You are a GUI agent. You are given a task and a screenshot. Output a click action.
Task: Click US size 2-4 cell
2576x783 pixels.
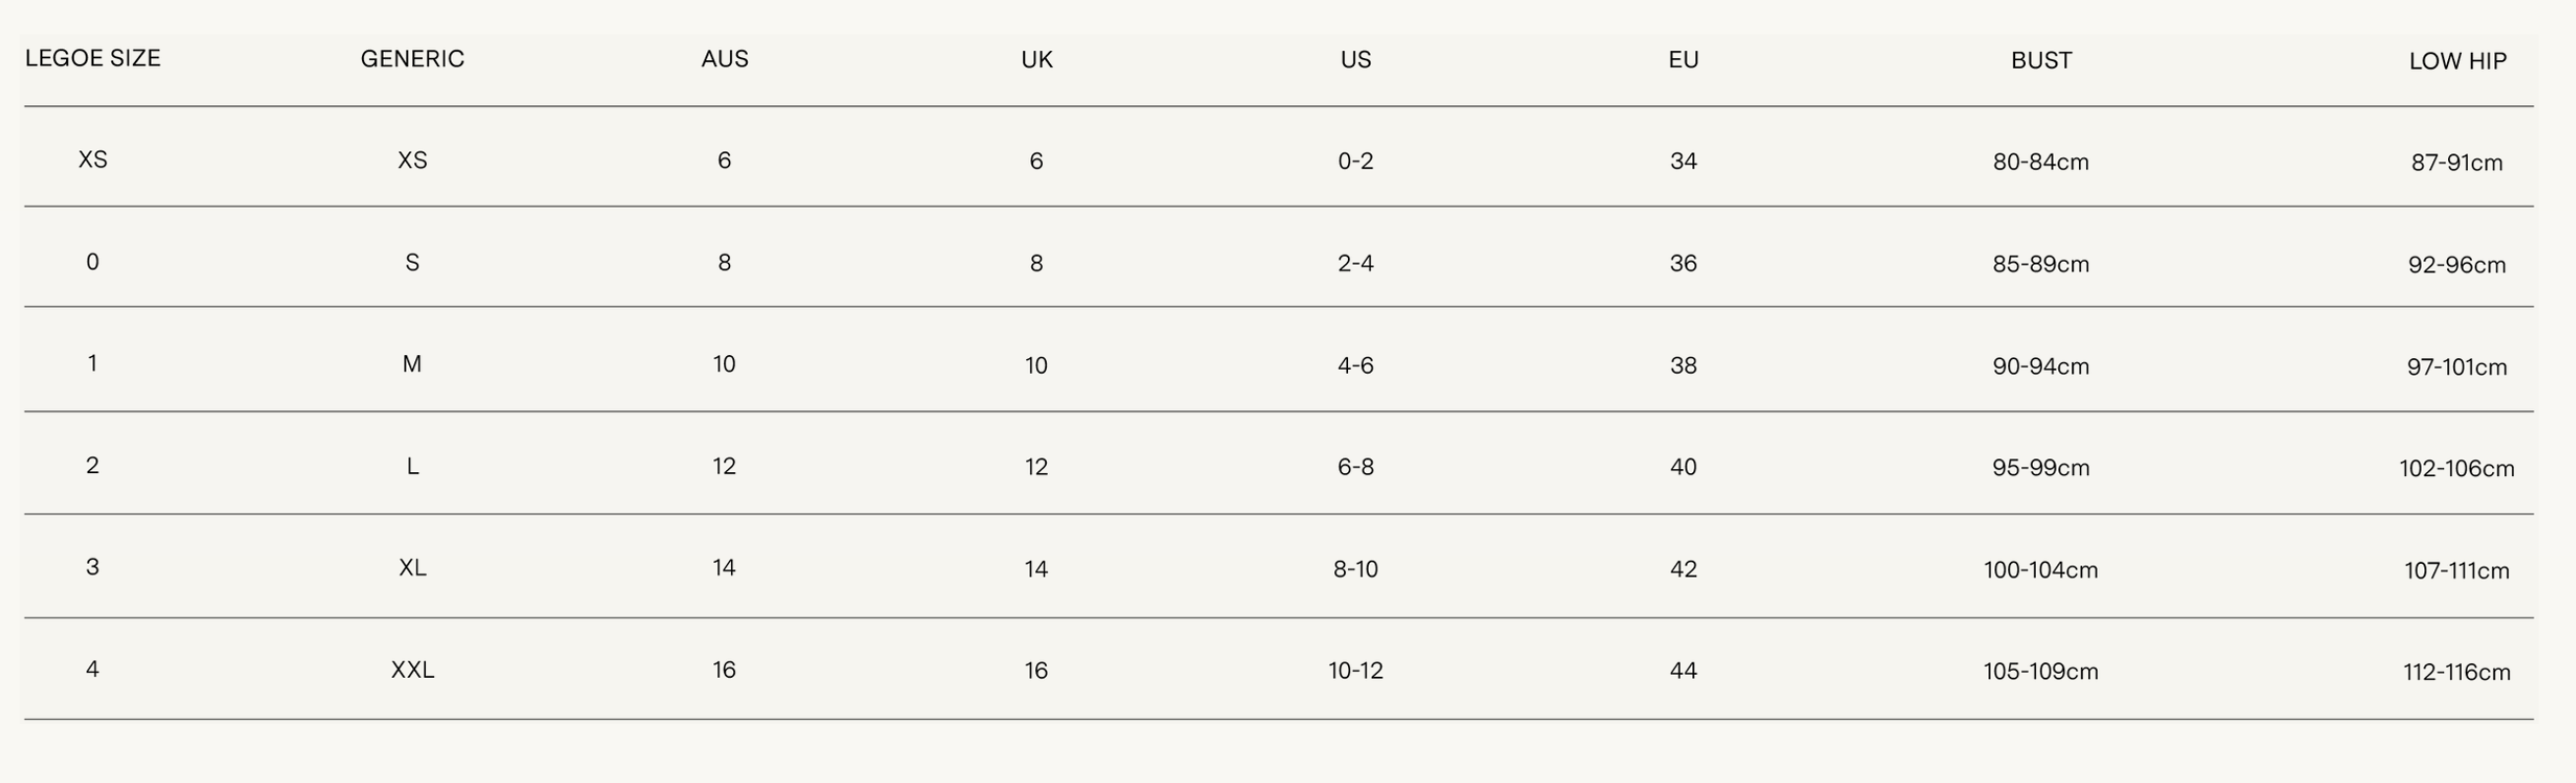tap(1355, 263)
